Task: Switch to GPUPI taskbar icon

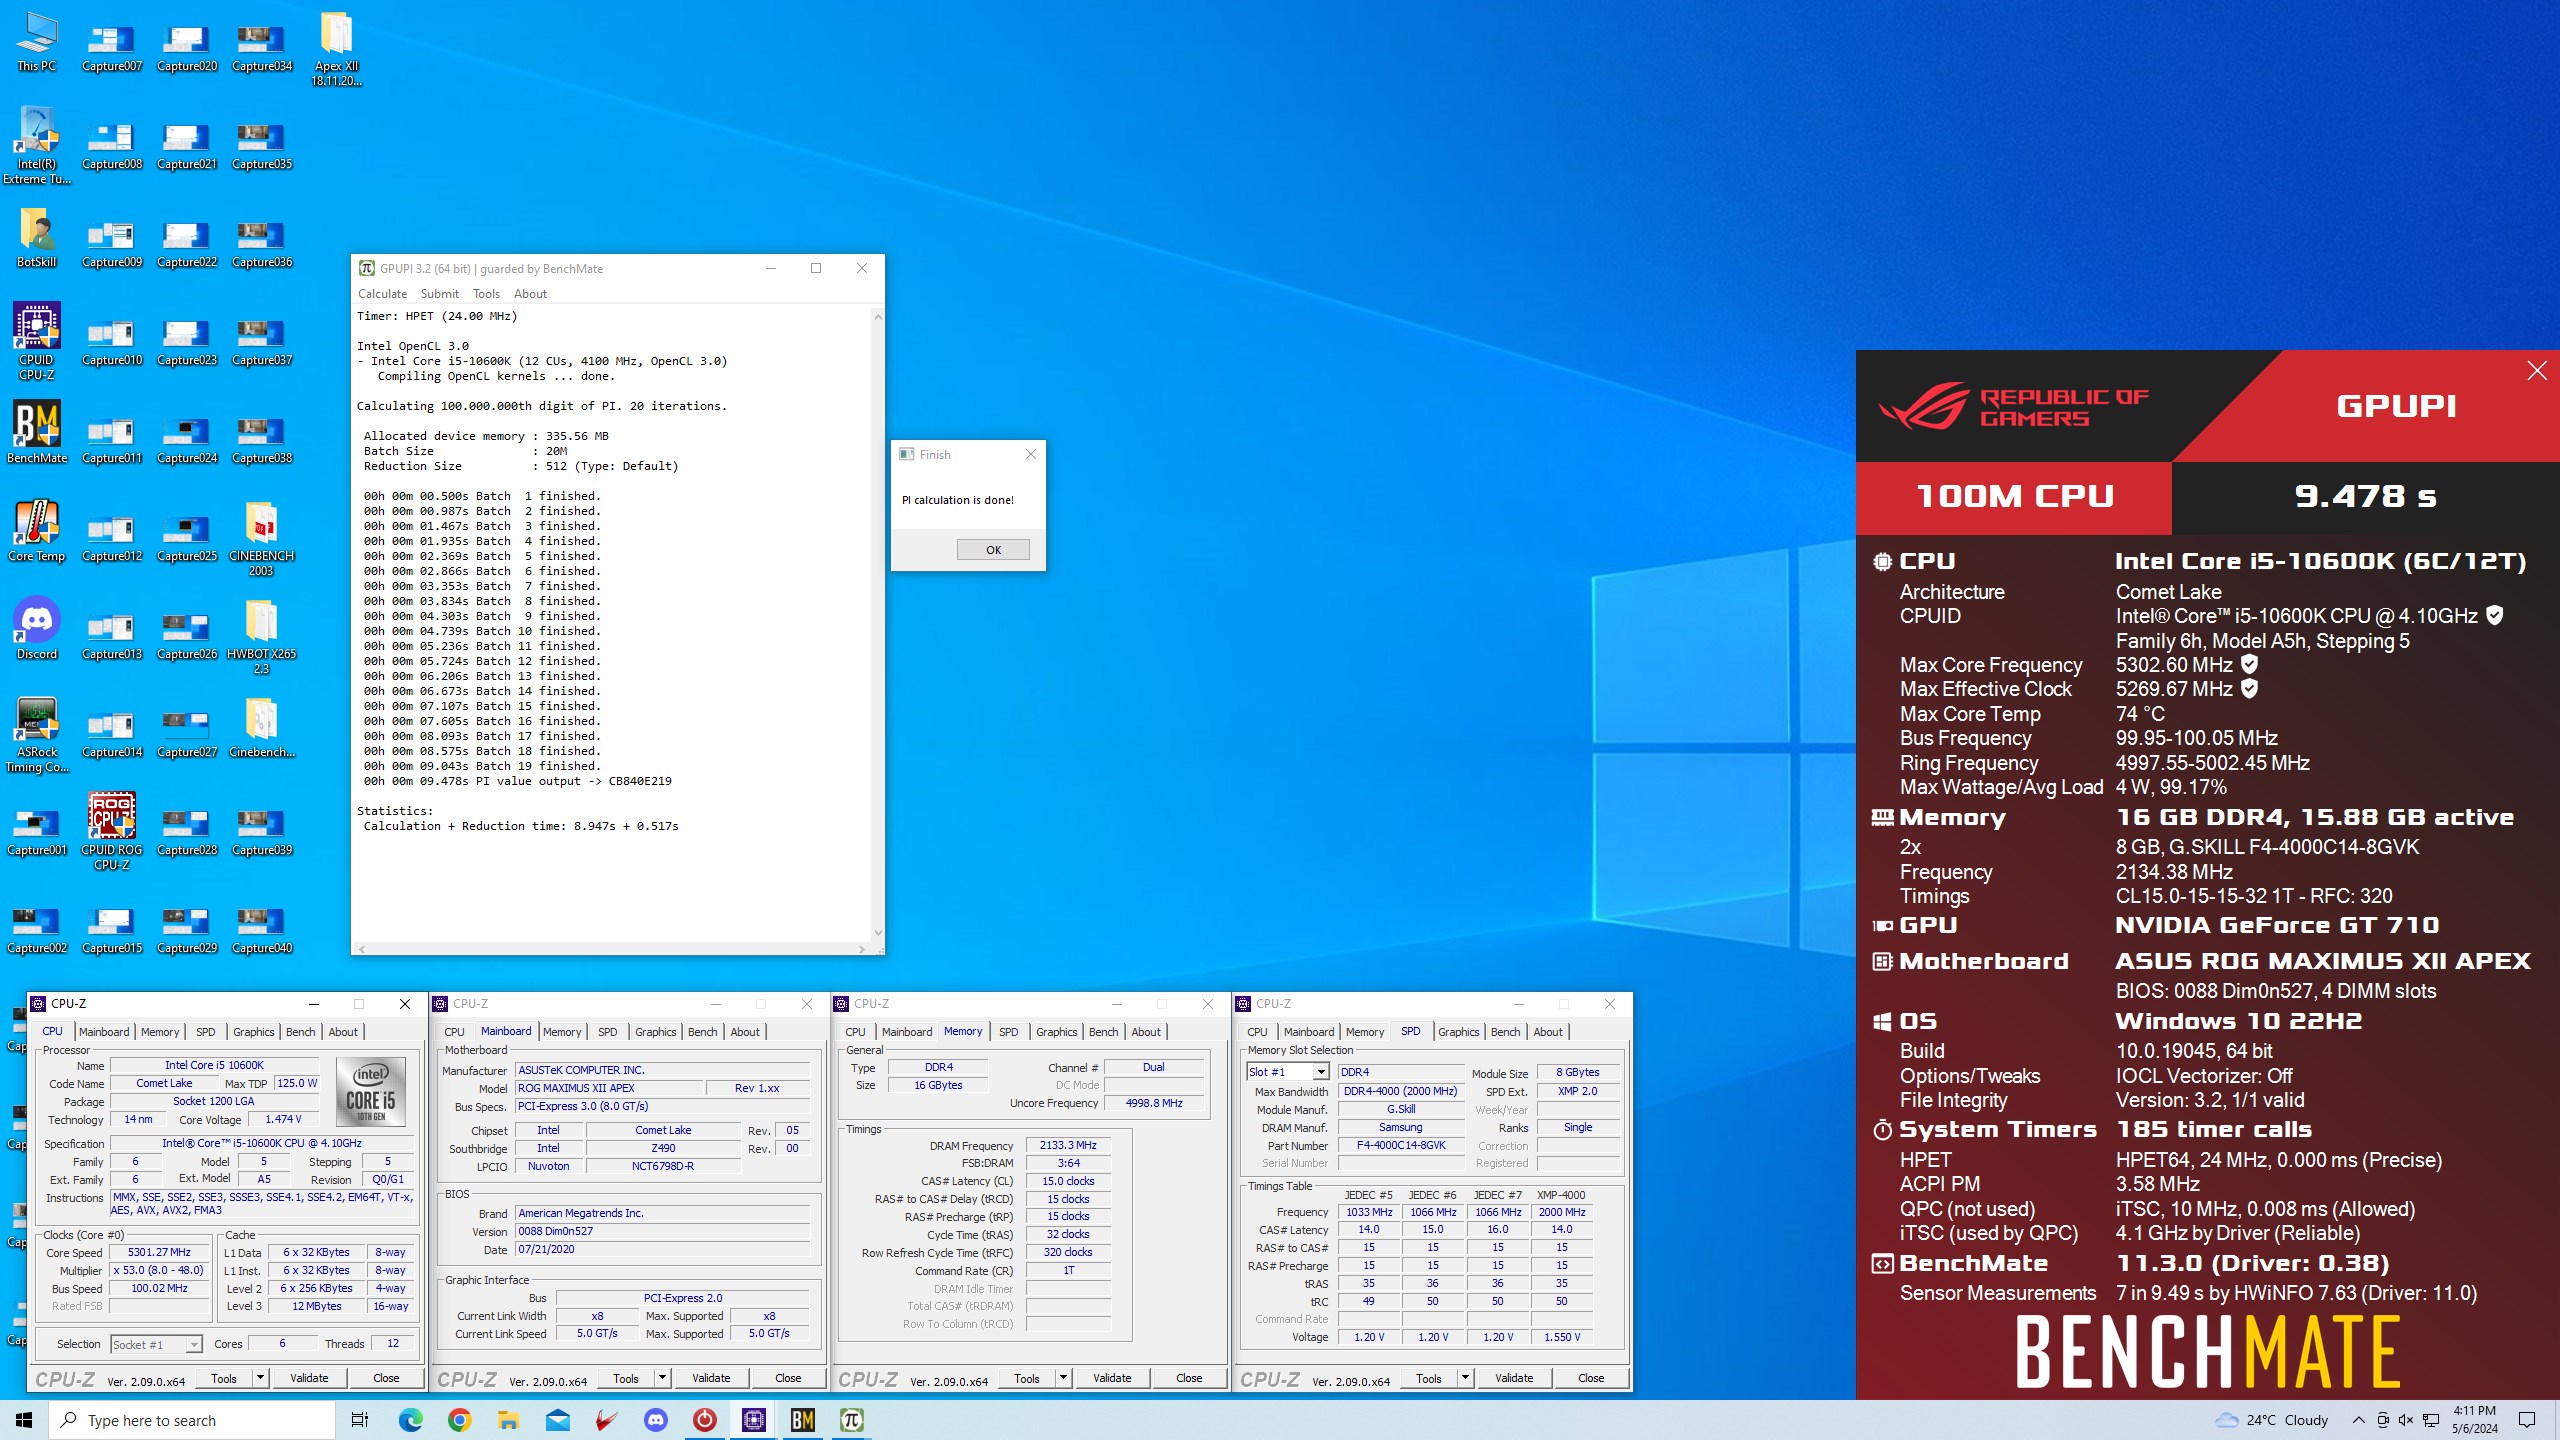Action: tap(852, 1420)
